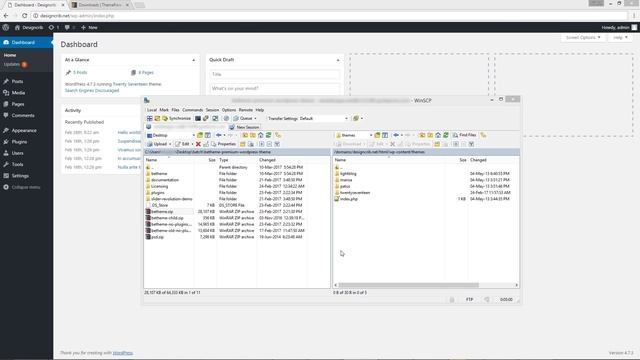Click Properties in the local panel toolbar
This screenshot has height=360, width=640.
click(223, 144)
